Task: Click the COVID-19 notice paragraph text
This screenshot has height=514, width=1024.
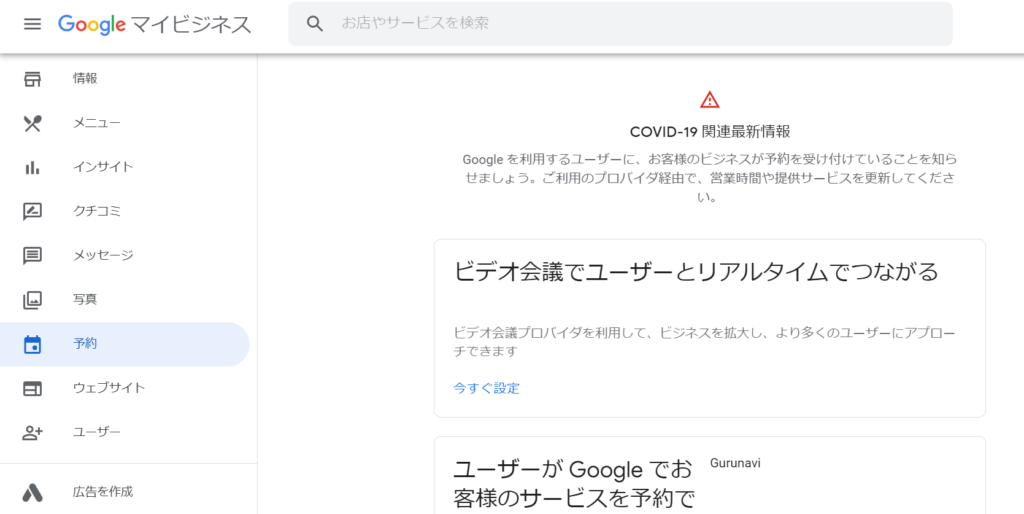Action: tap(710, 178)
